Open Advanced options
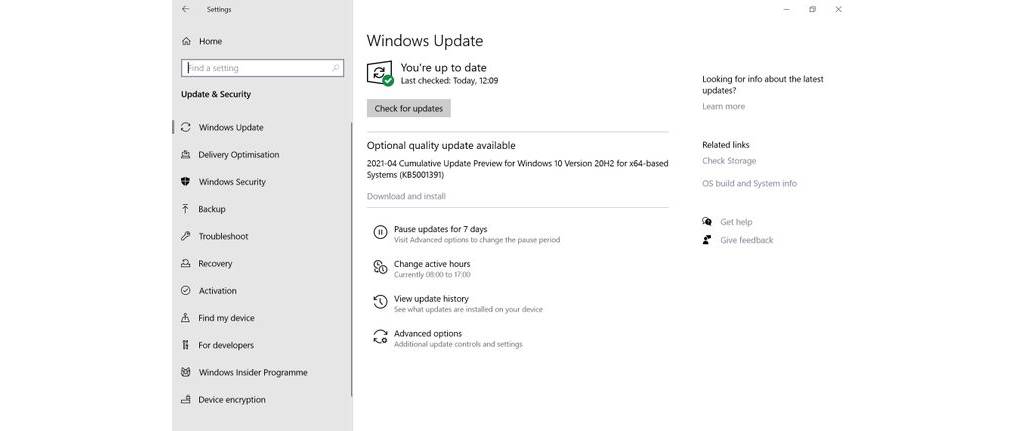The height and width of the screenshot is (431, 1024). point(428,334)
